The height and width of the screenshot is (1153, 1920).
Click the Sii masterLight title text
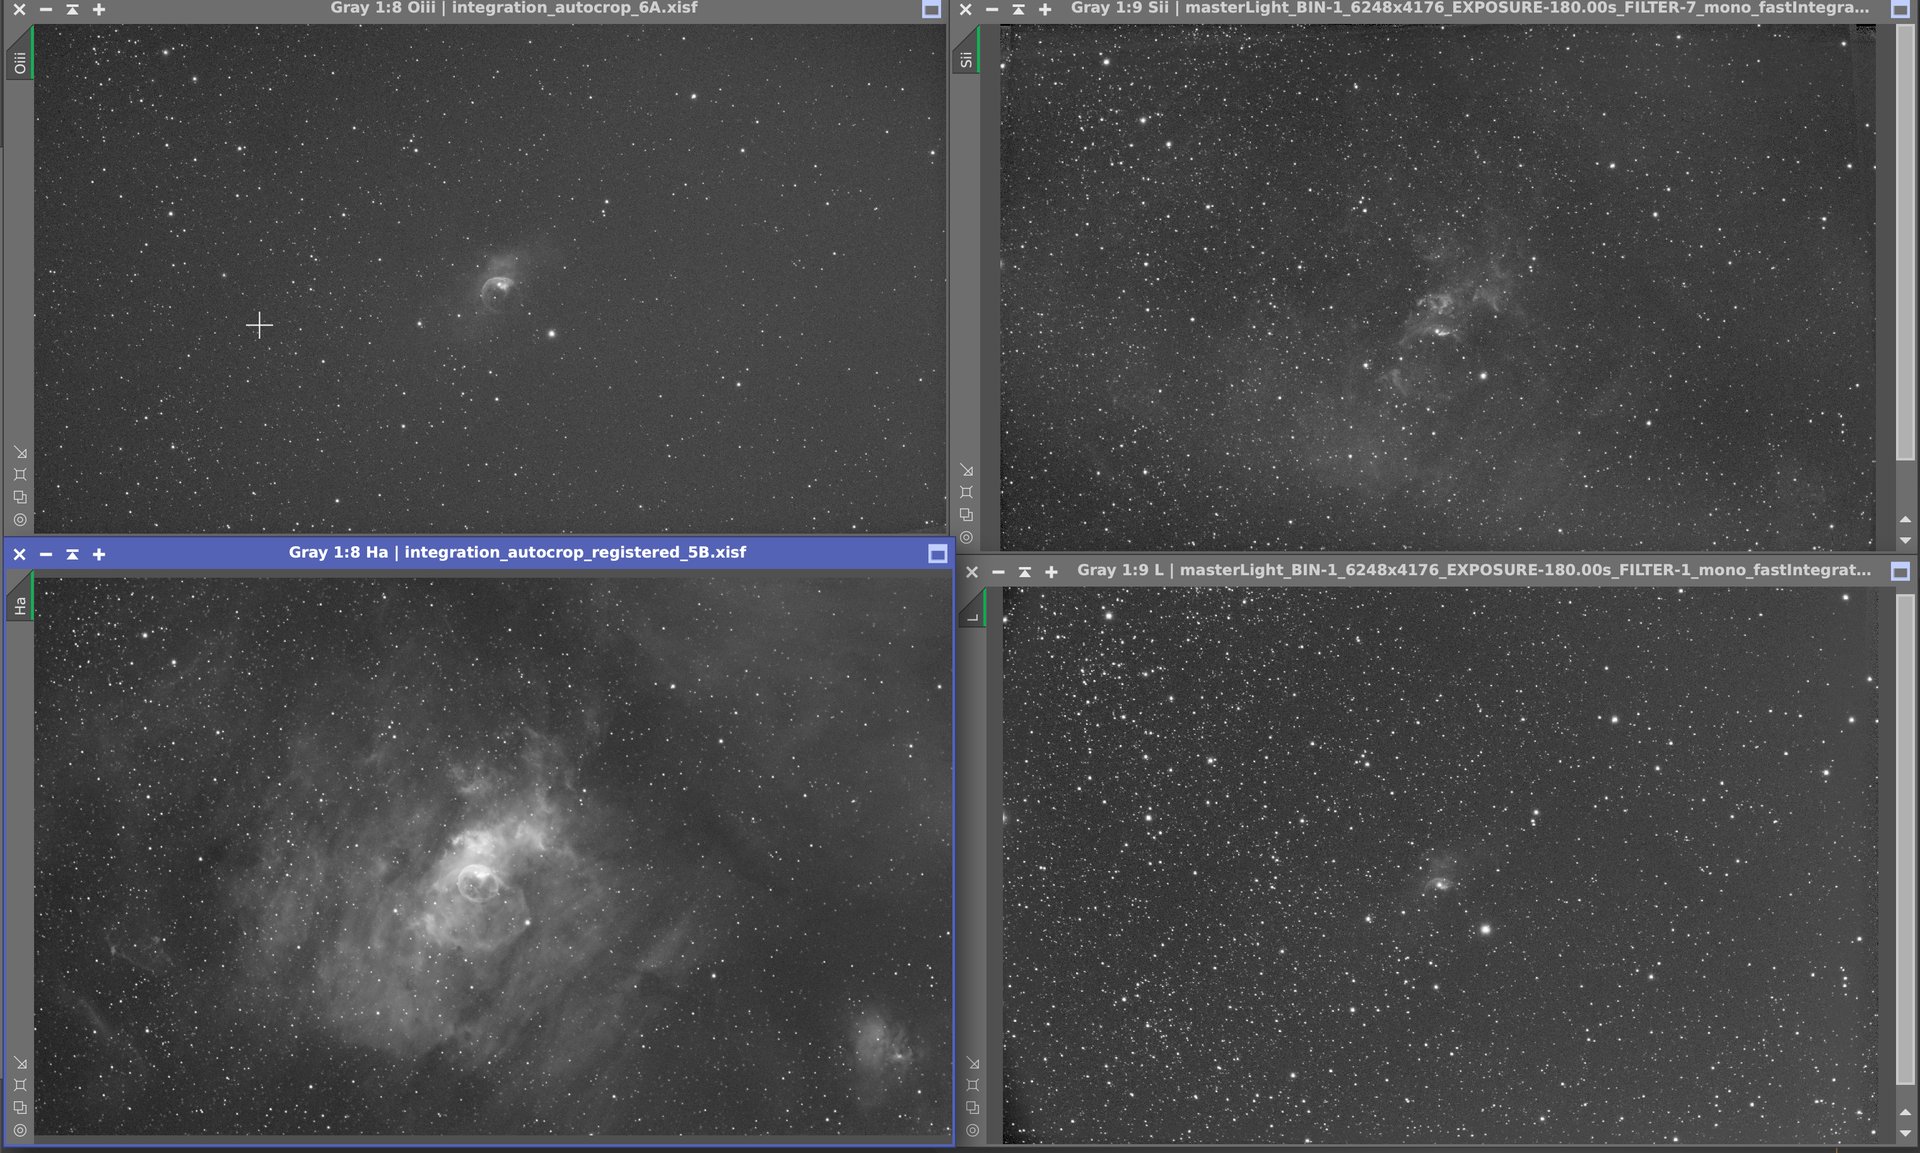[1470, 8]
